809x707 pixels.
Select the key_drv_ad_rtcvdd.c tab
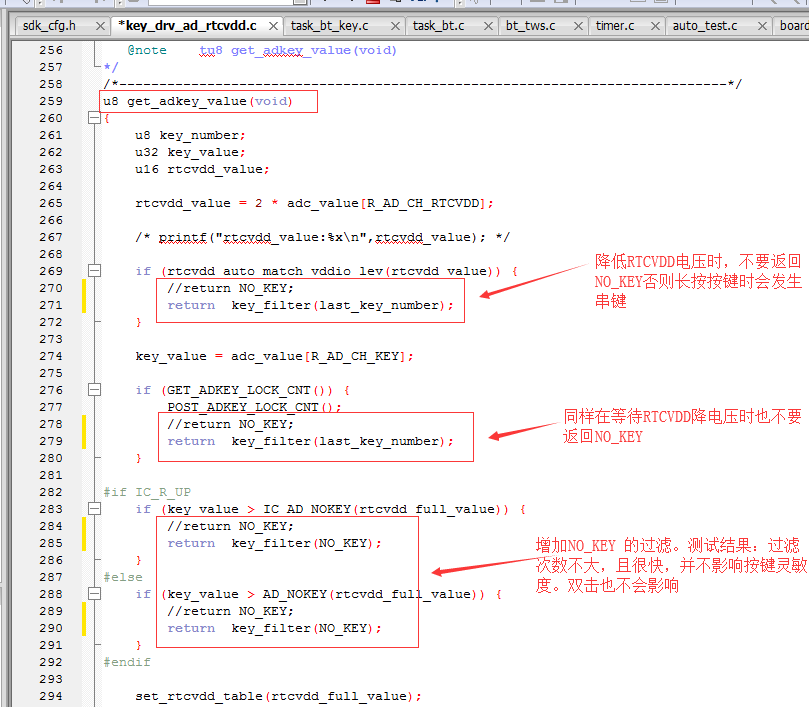187,26
